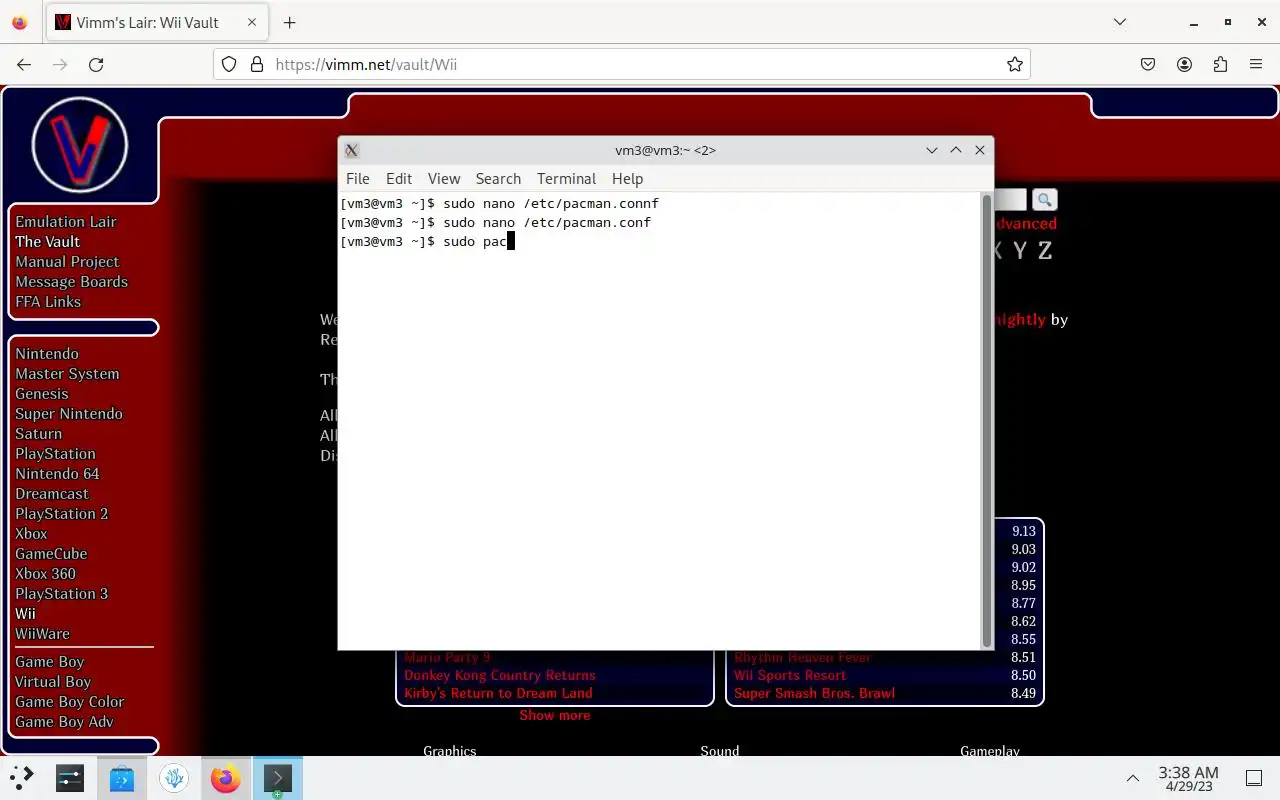Select Game Boy Color in sidebar

69,702
